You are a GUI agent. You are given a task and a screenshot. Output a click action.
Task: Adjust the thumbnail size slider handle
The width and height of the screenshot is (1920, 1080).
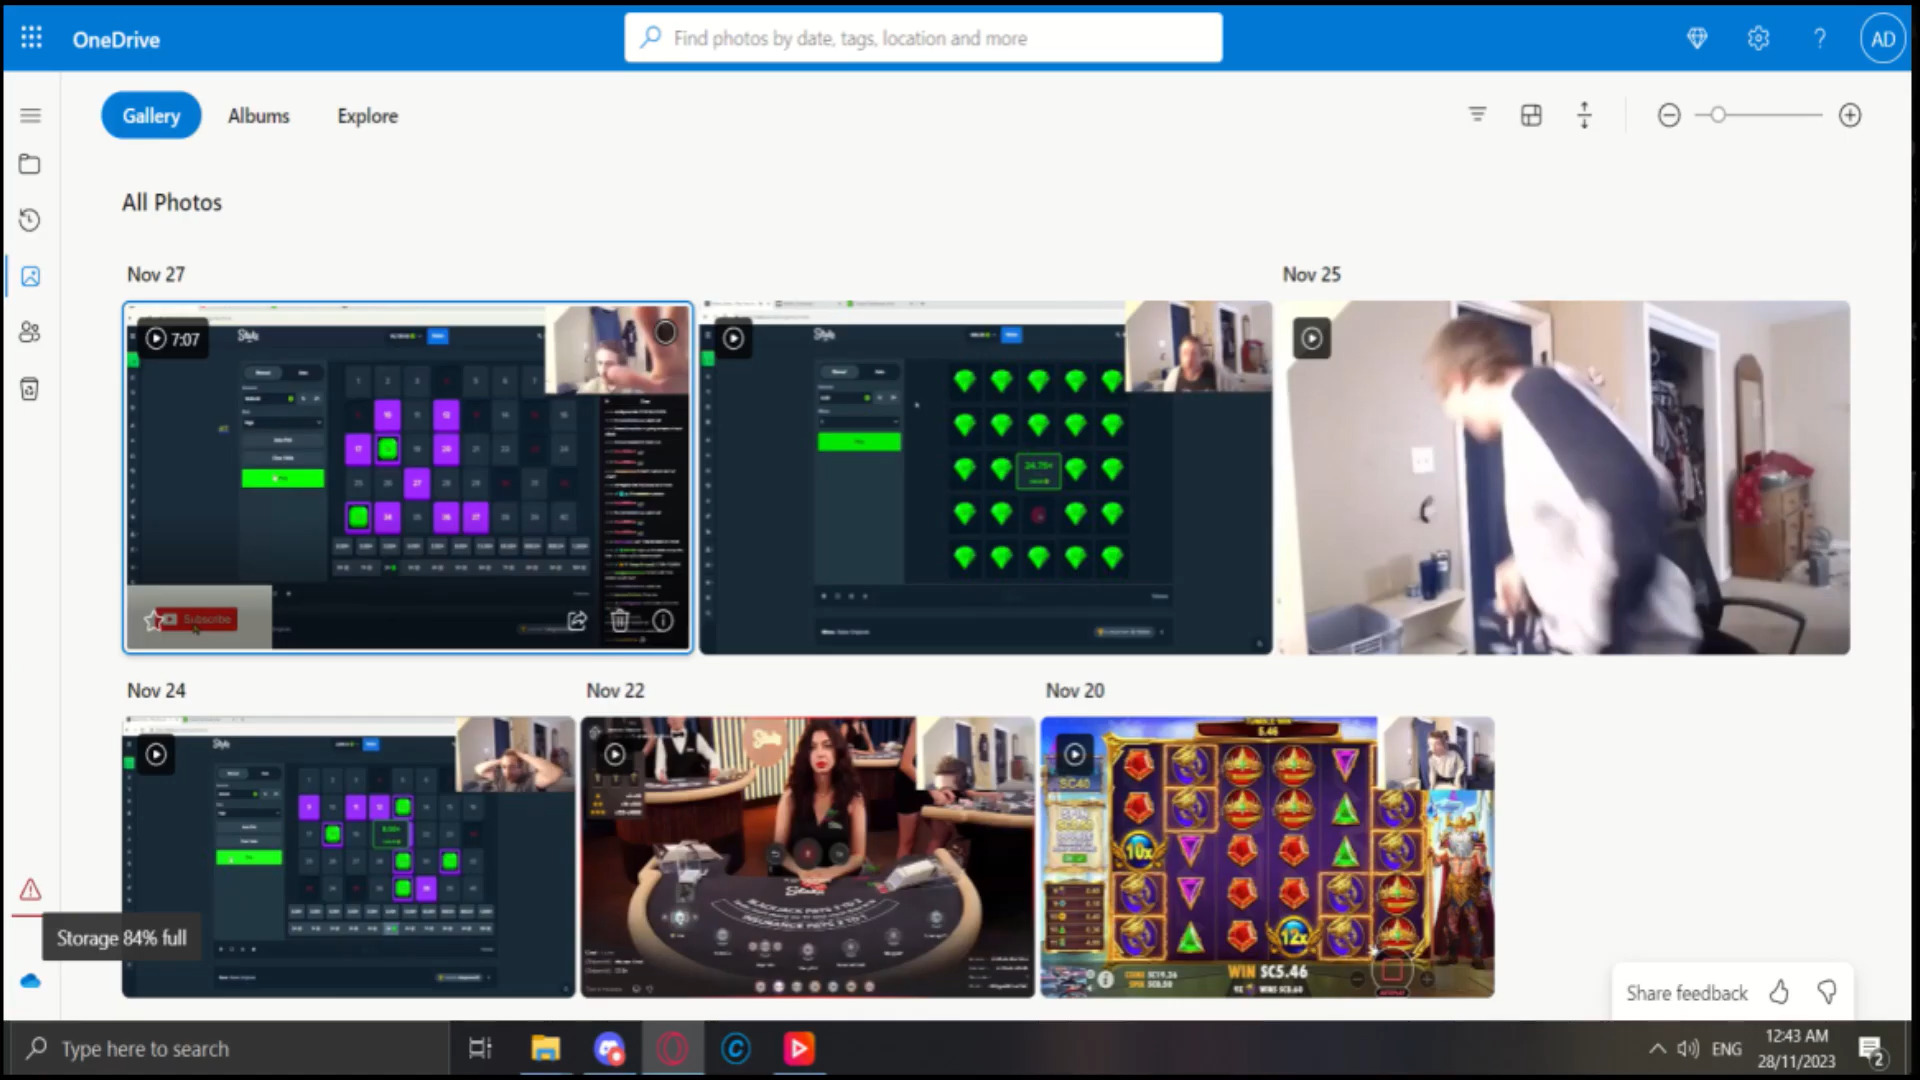coord(1717,115)
